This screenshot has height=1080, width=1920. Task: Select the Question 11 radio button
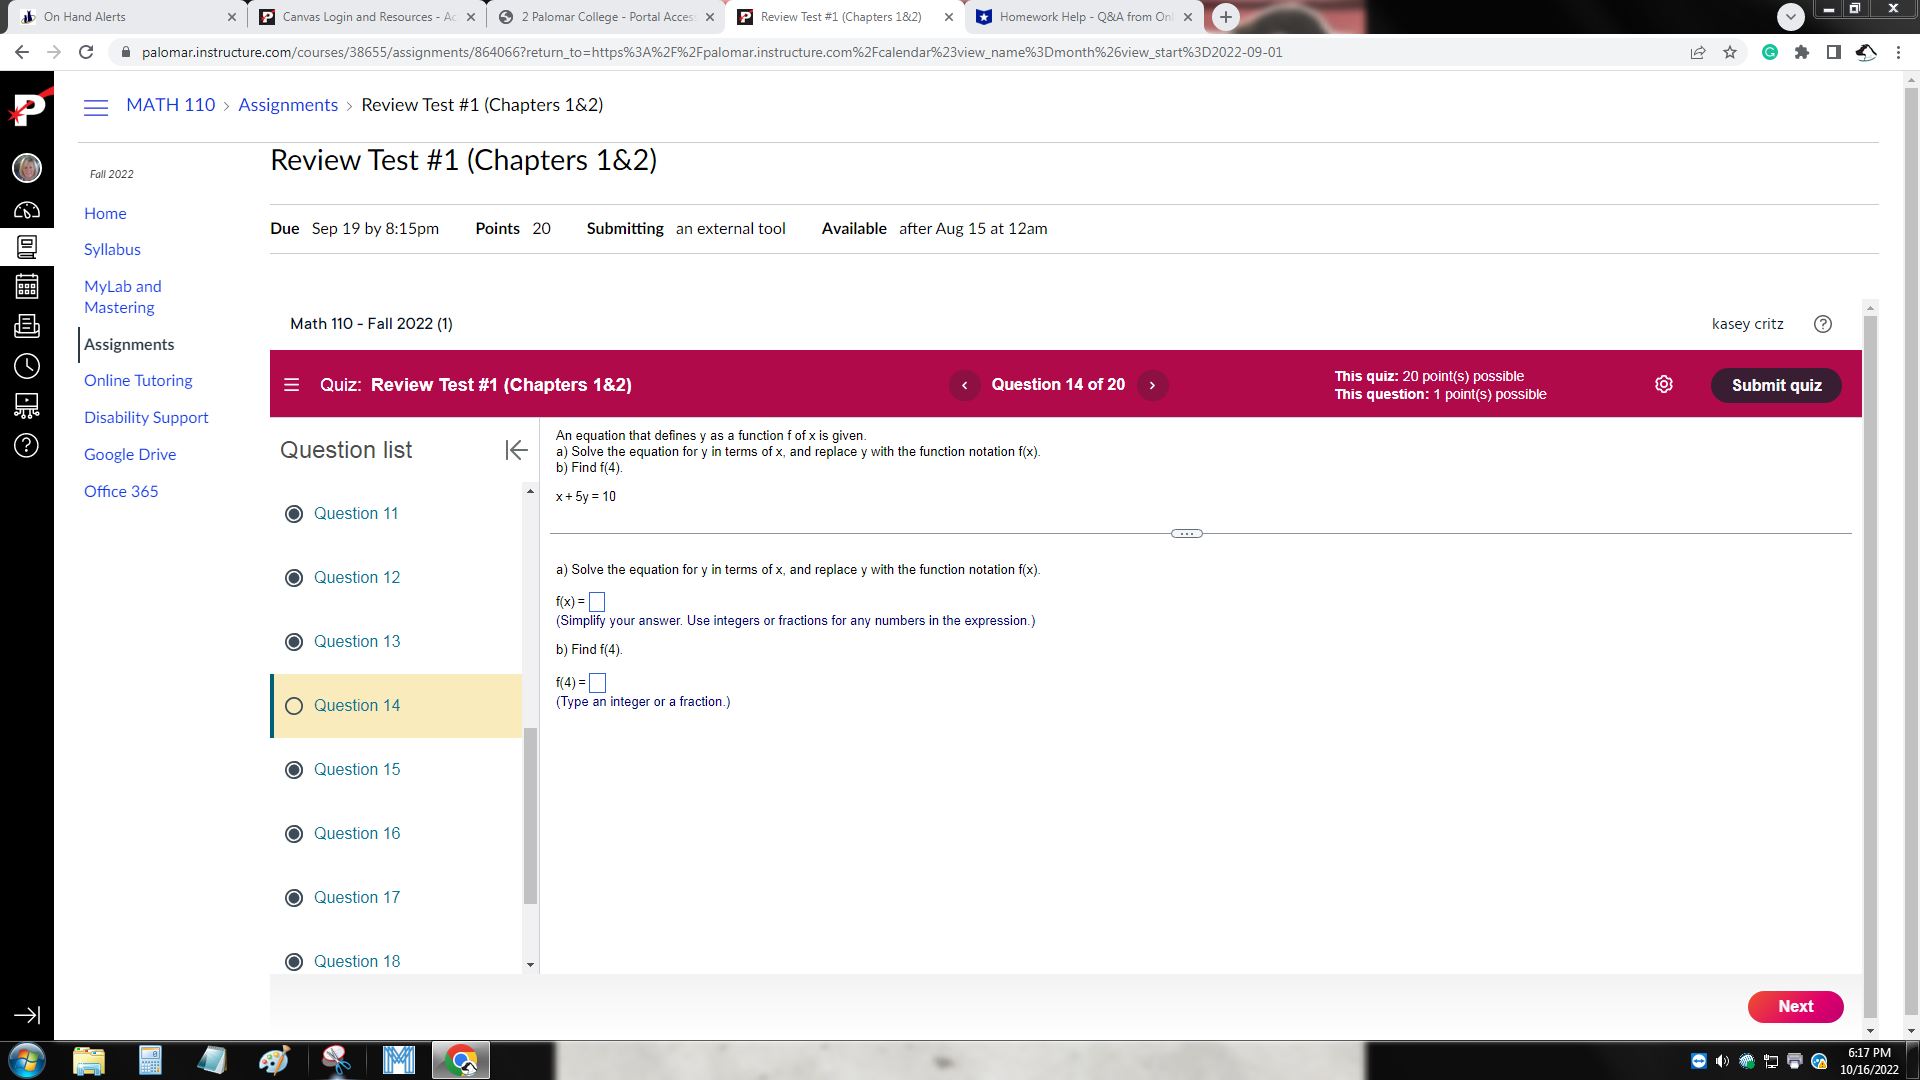point(294,513)
